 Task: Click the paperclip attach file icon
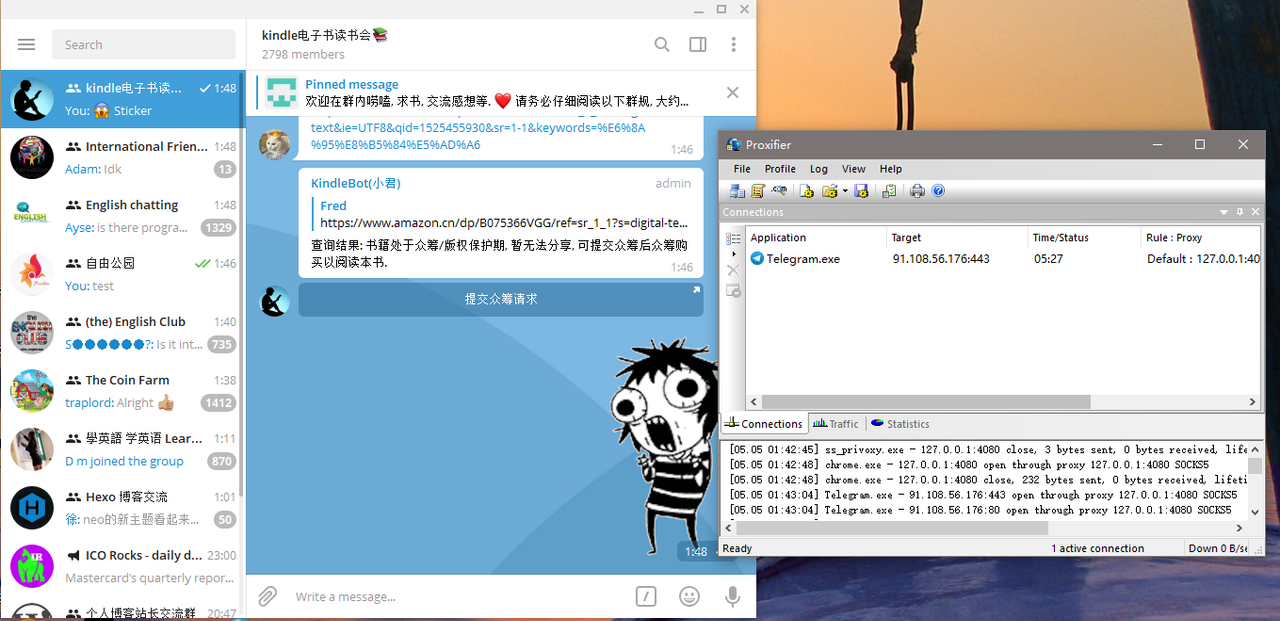(267, 596)
